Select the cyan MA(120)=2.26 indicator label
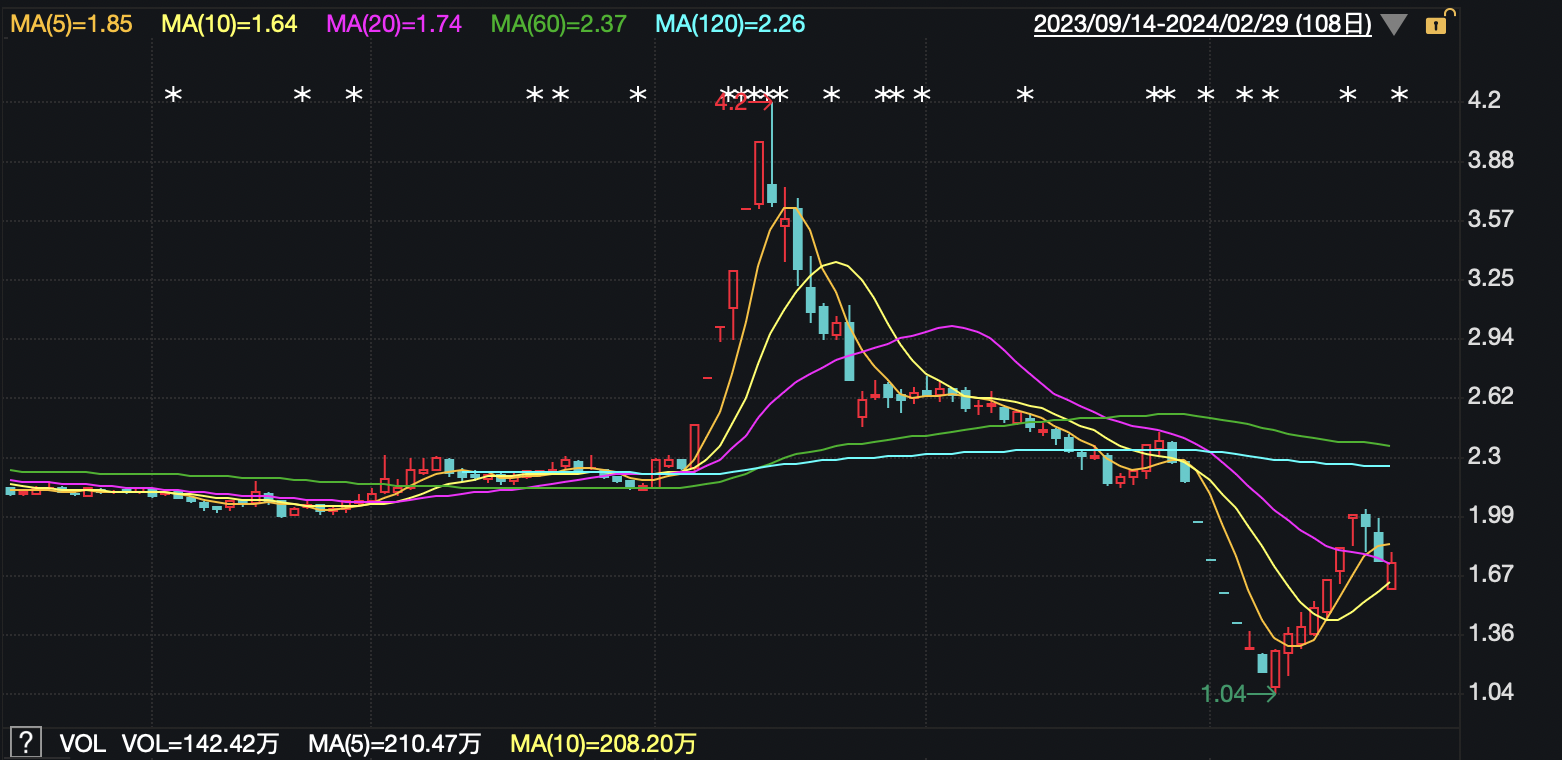Viewport: 1562px width, 760px height. pyautogui.click(x=729, y=24)
